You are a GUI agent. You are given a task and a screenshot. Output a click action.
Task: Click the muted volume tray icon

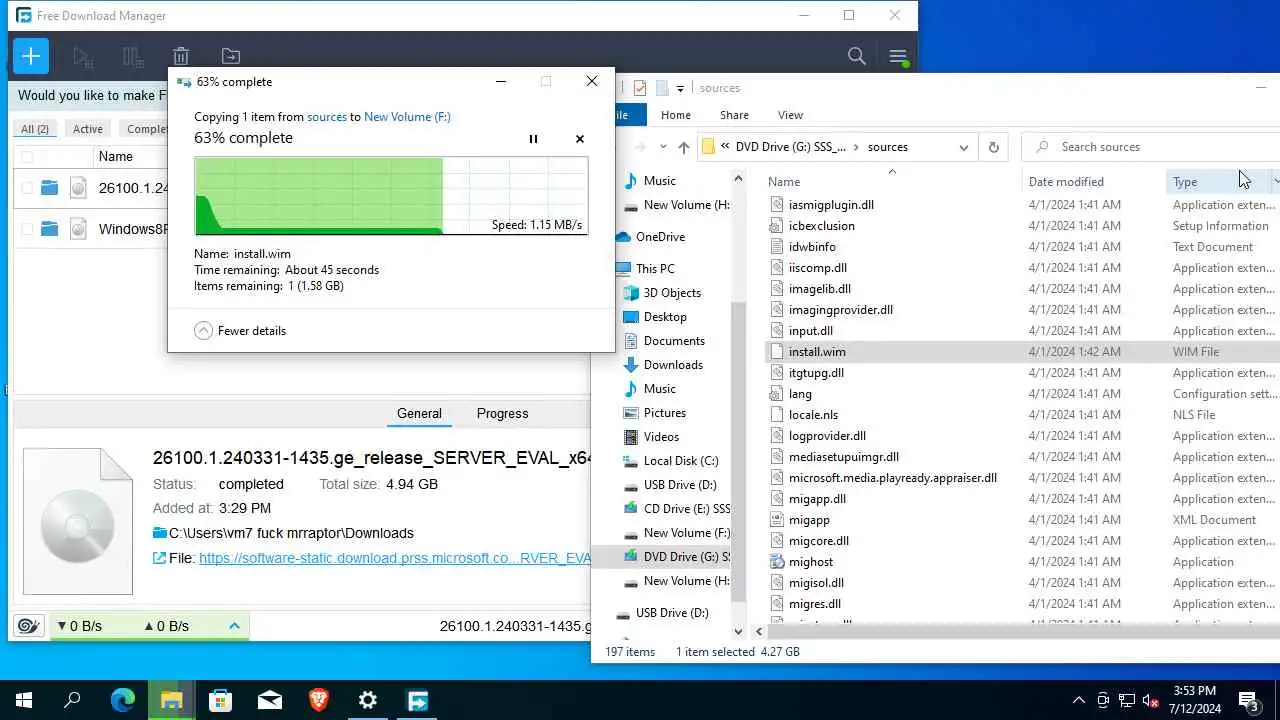1150,701
